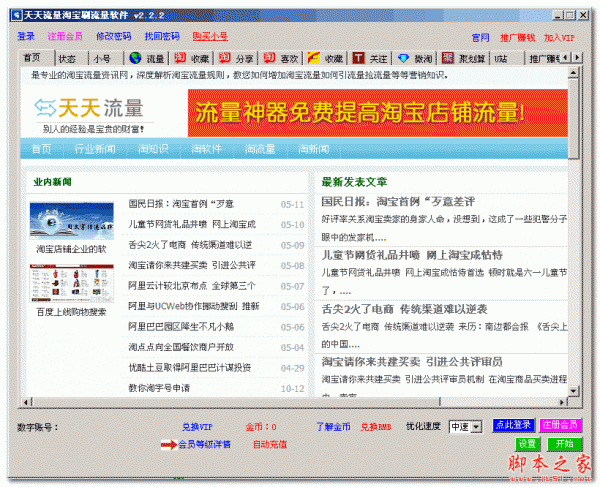Screen dimensions: 600x487
Task: Click the app icon in title bar
Action: click(16, 15)
